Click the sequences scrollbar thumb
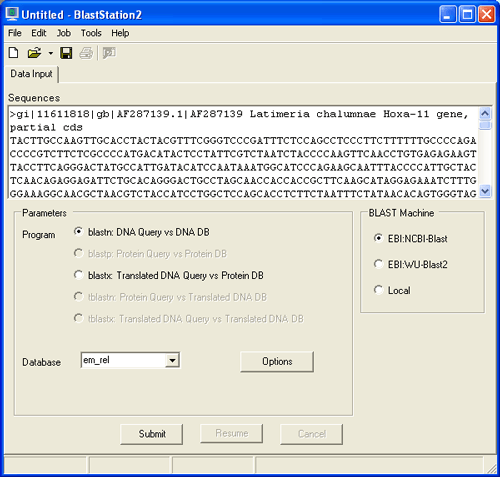500x477 pixels. [485, 125]
